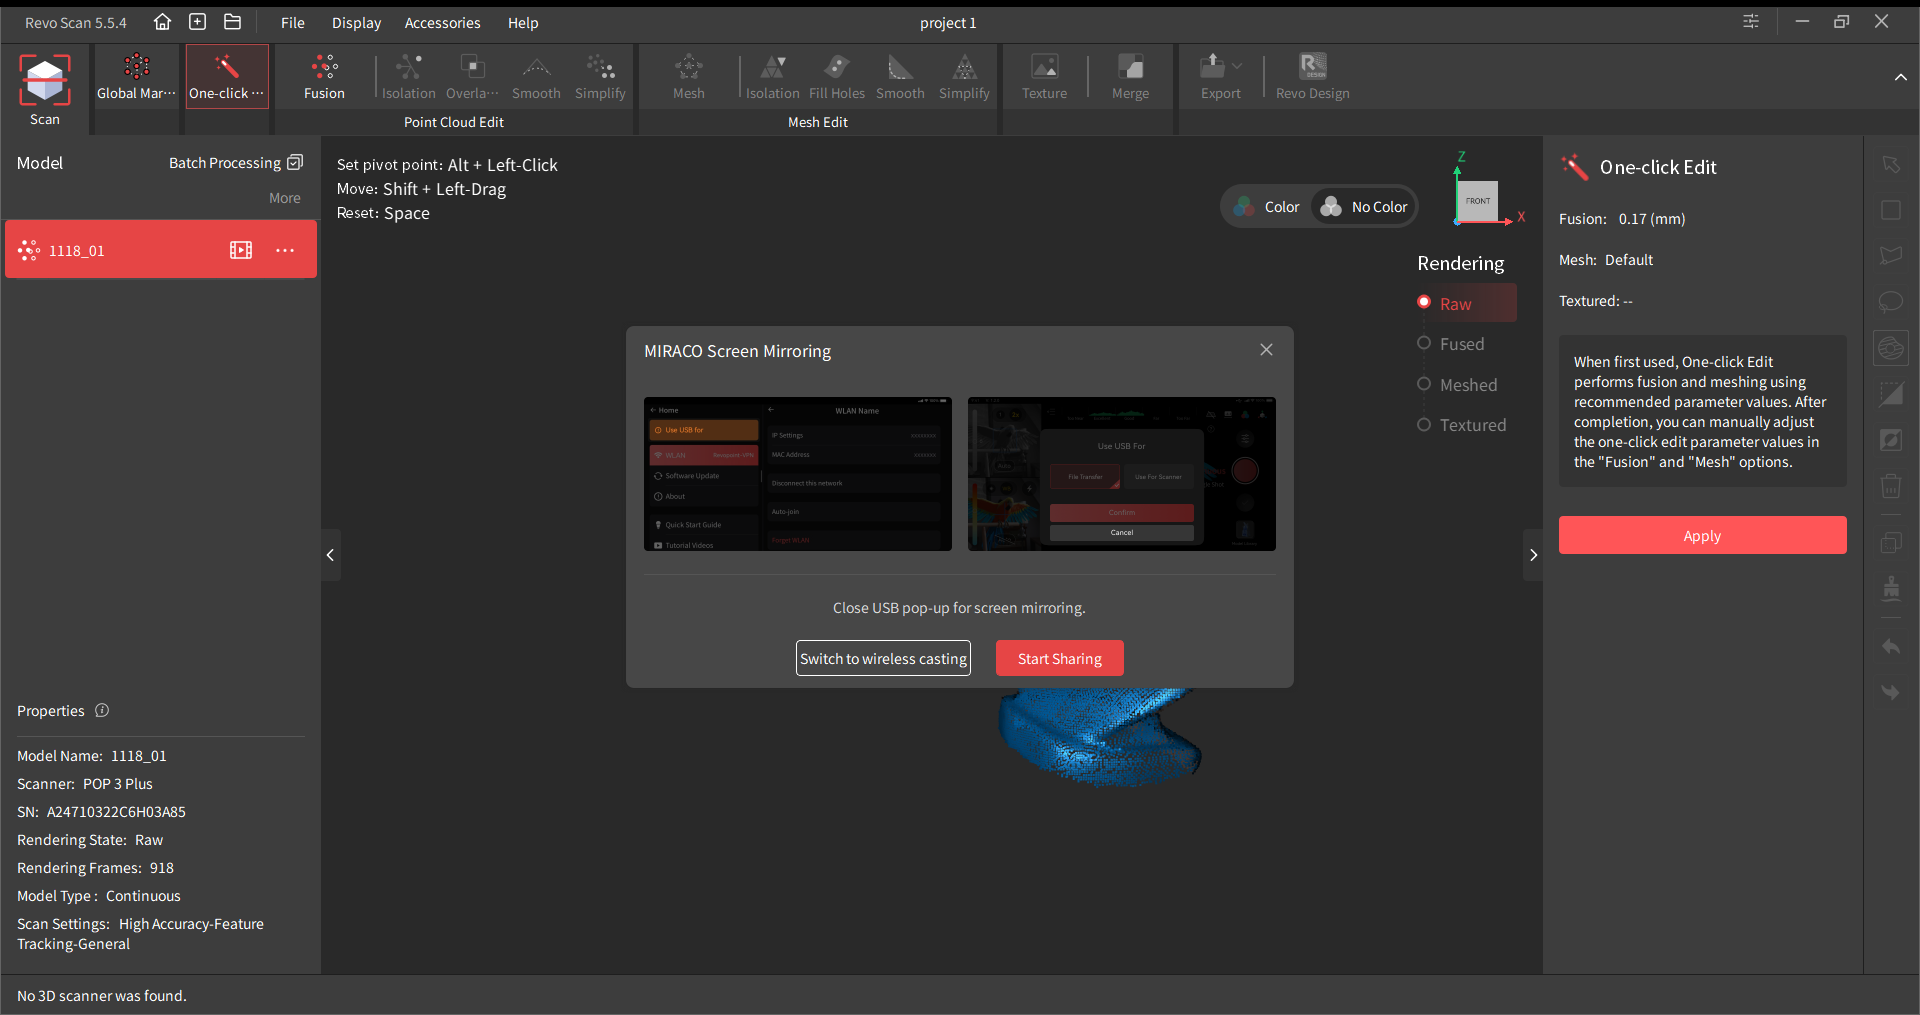The height and width of the screenshot is (1015, 1920).
Task: Click the mesh Simplify tool
Action: 964,77
